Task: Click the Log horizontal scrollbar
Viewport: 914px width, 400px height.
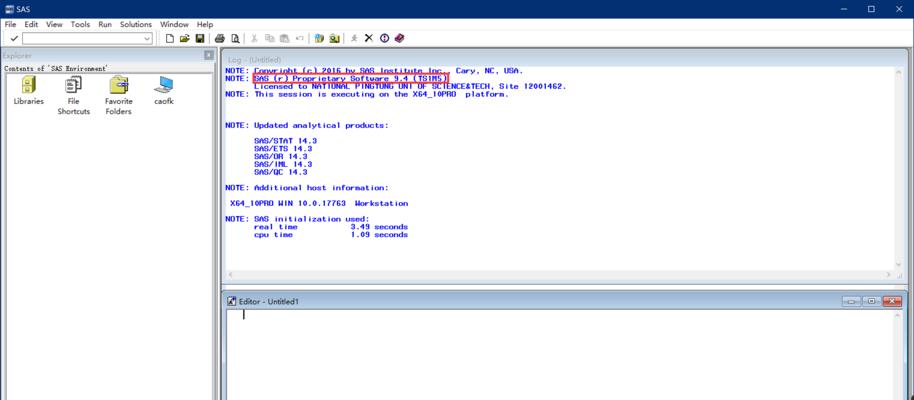Action: tap(560, 274)
